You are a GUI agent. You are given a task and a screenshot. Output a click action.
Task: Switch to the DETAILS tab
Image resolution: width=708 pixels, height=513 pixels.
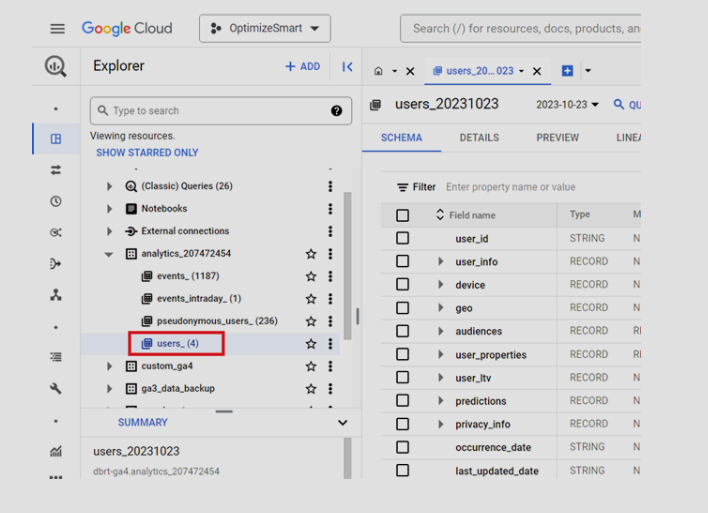[480, 138]
